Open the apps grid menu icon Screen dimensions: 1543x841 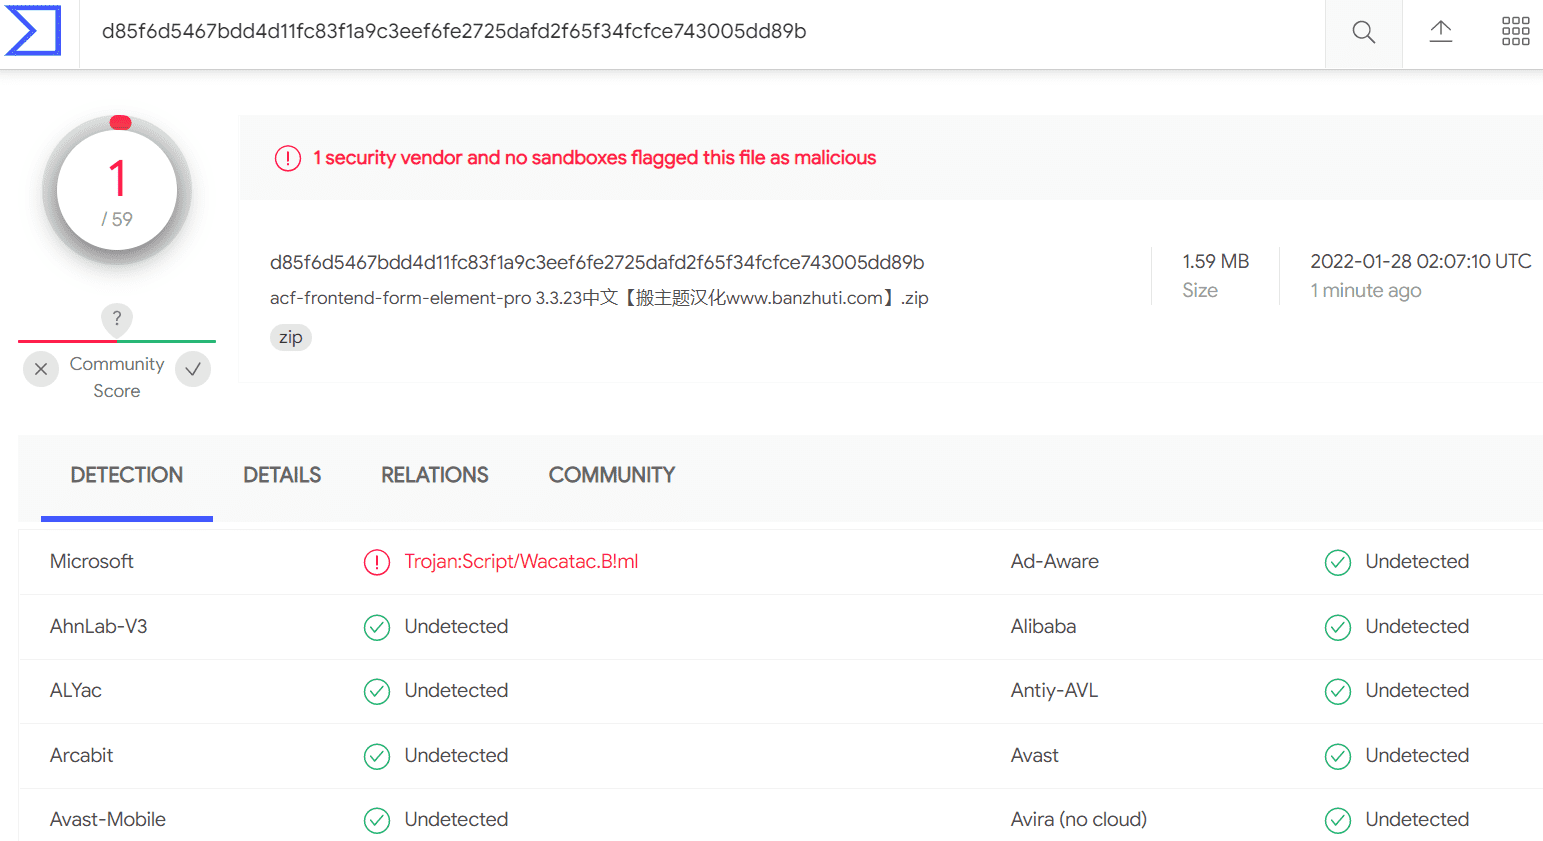(1515, 31)
